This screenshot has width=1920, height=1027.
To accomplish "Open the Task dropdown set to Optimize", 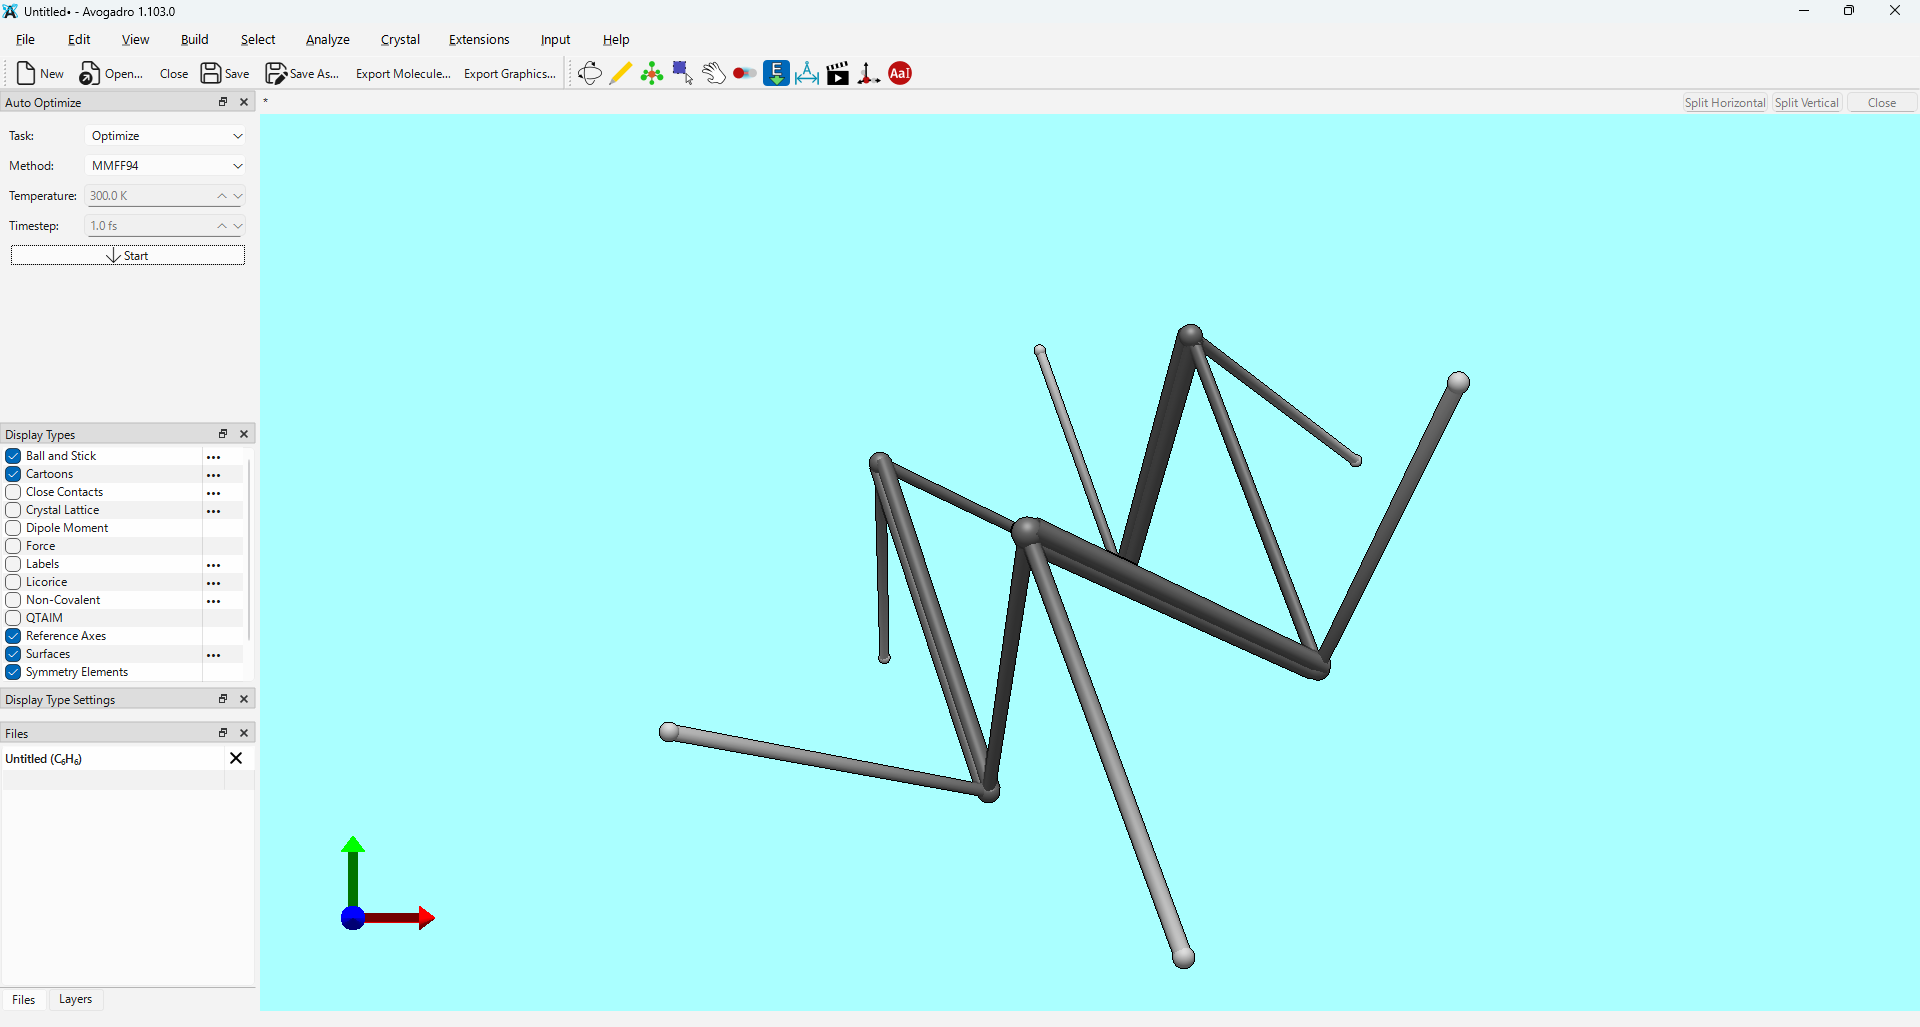I will [166, 136].
